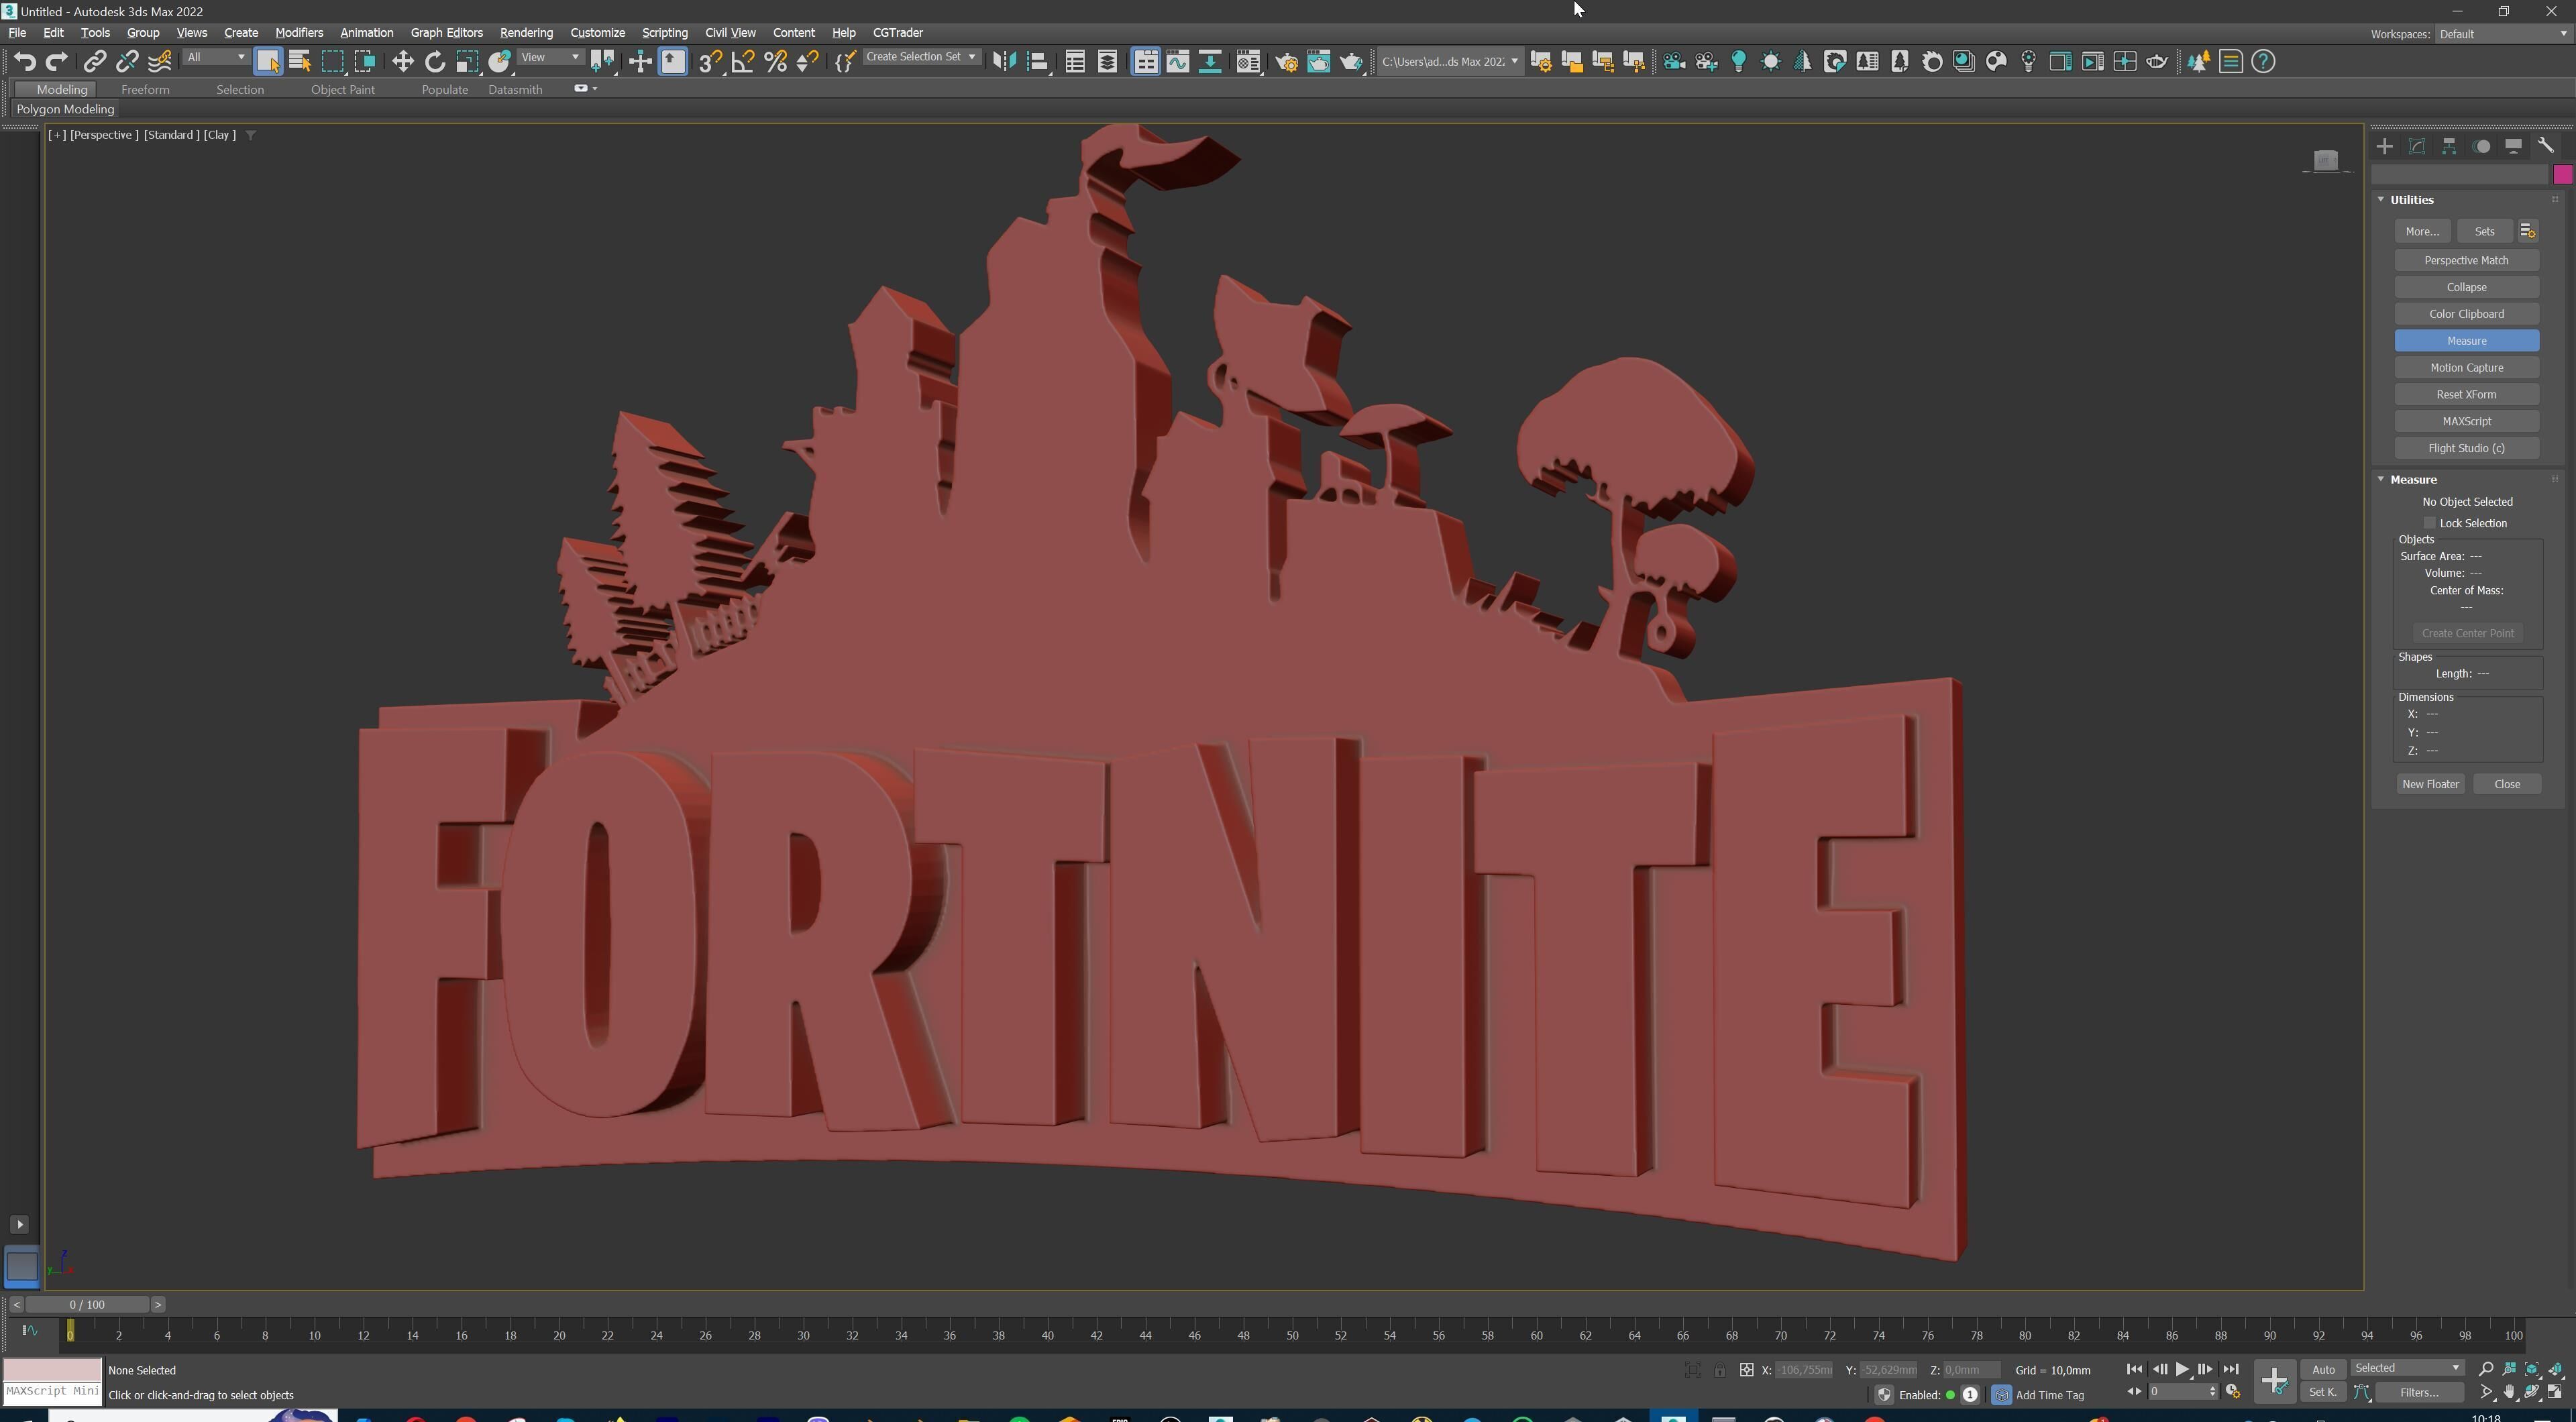This screenshot has width=2576, height=1422.
Task: Click the configure button sets icon
Action: [x=2528, y=232]
